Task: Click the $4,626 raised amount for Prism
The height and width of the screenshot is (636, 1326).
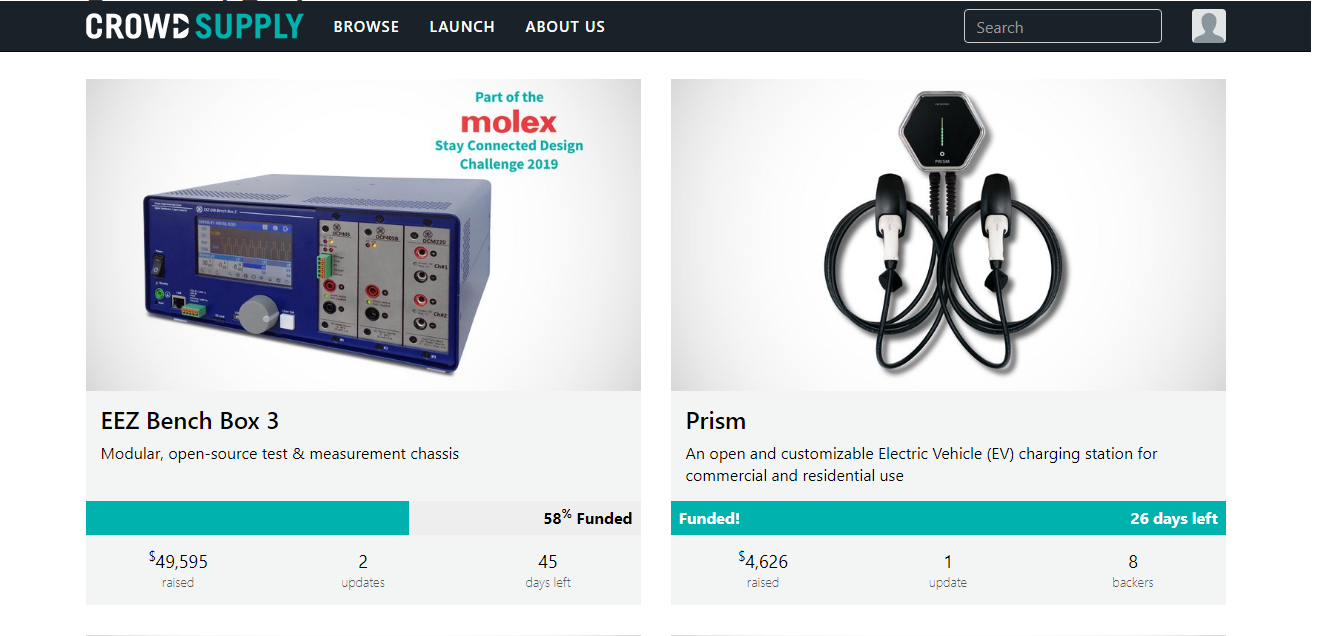Action: [x=763, y=562]
